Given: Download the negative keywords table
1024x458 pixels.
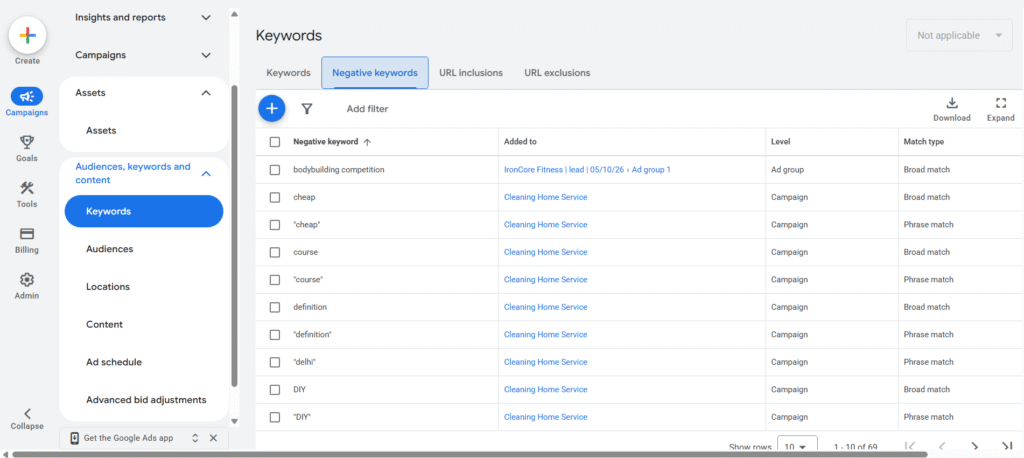Looking at the screenshot, I should pyautogui.click(x=952, y=110).
